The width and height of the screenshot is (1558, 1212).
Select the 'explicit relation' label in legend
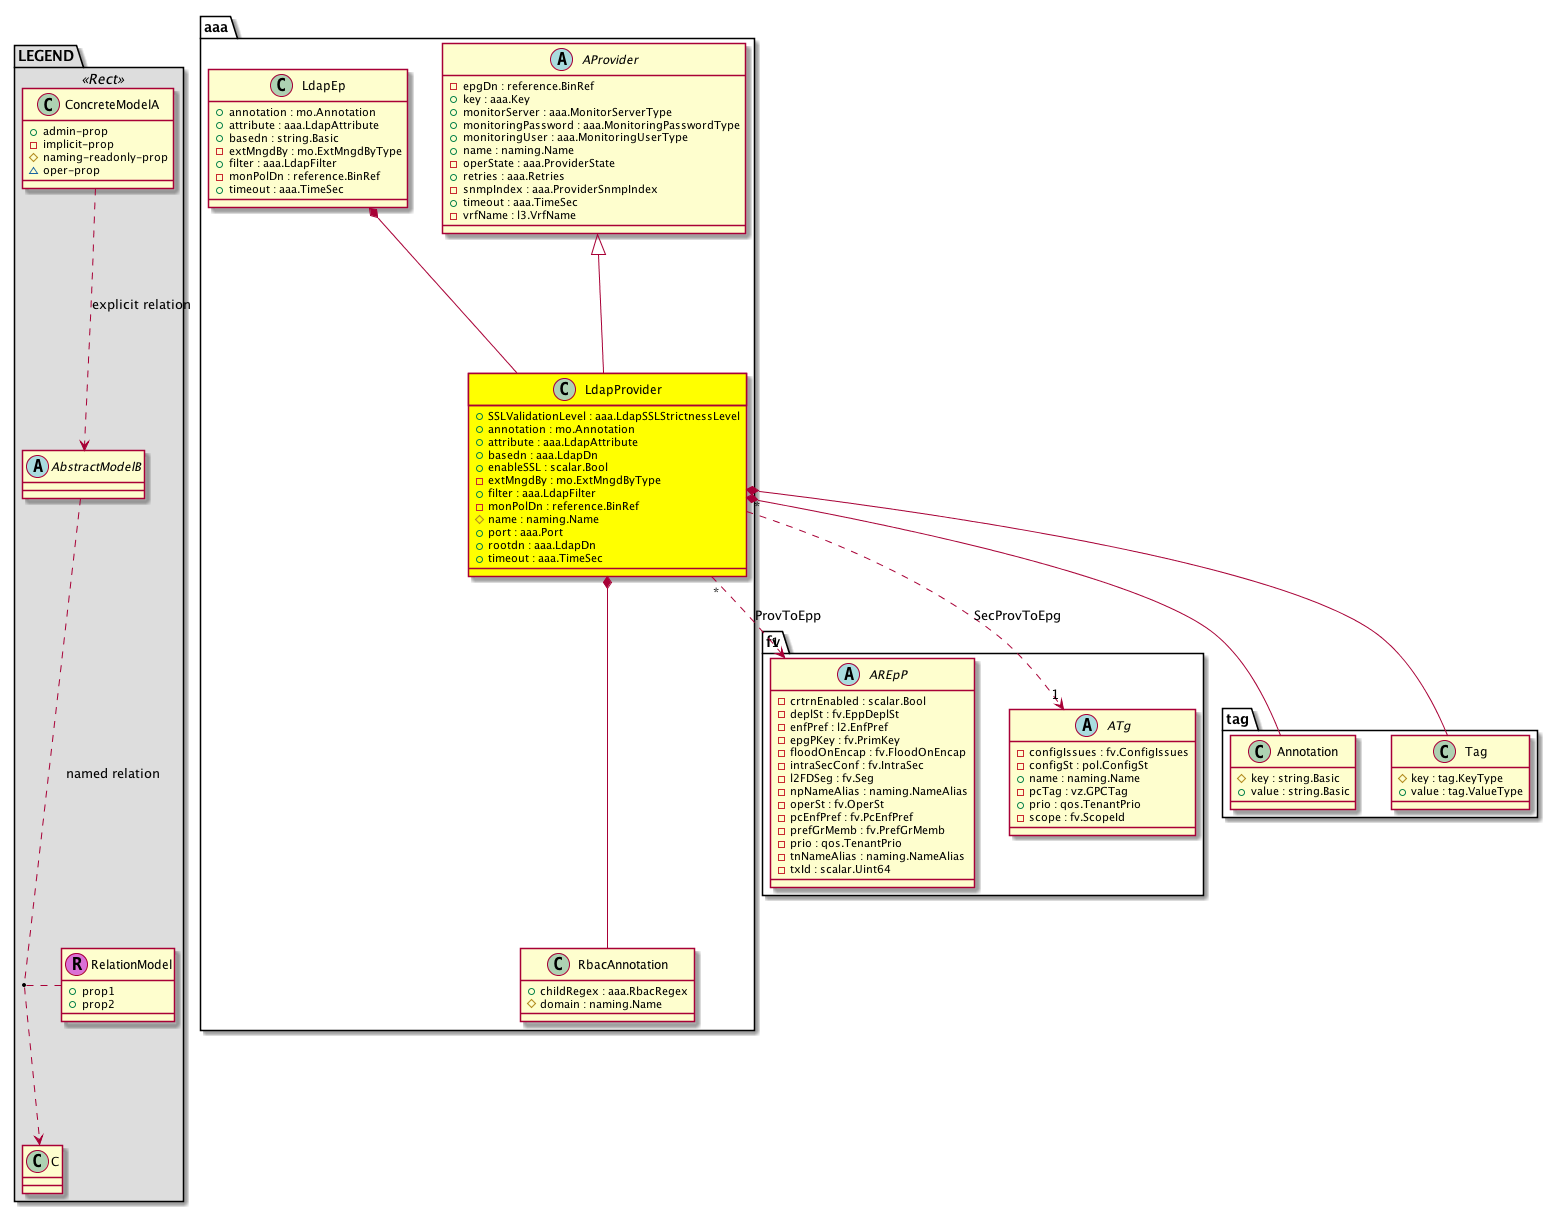click(141, 305)
